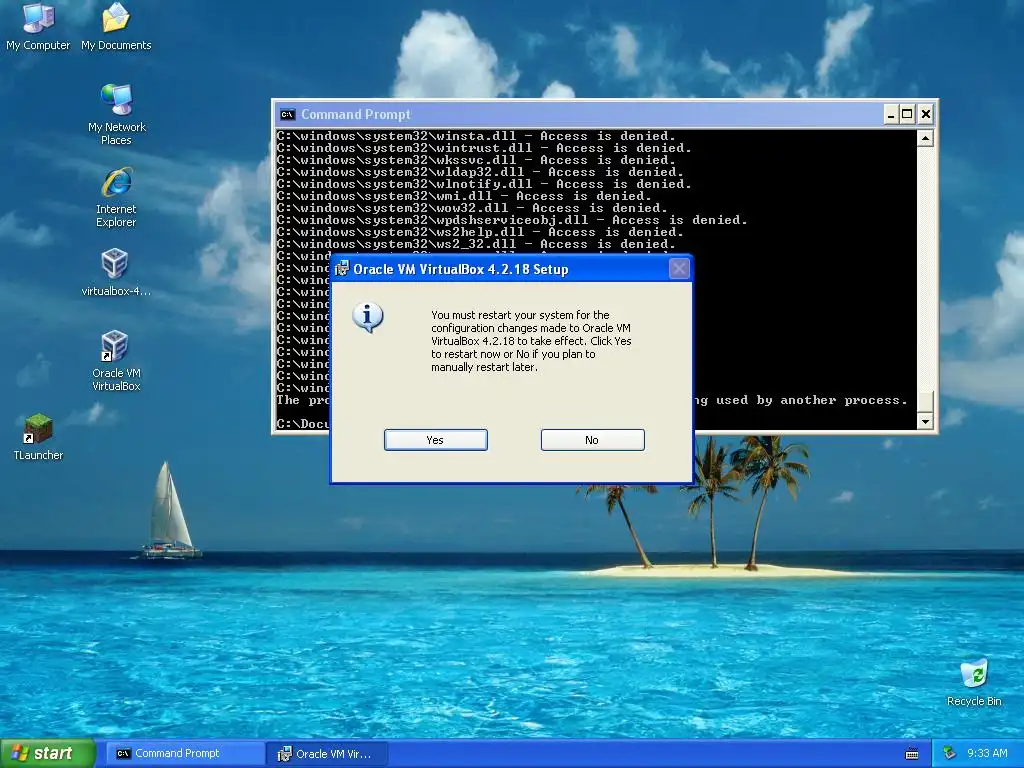Click the info icon in Setup dialog
Image resolution: width=1024 pixels, height=768 pixels.
point(368,317)
